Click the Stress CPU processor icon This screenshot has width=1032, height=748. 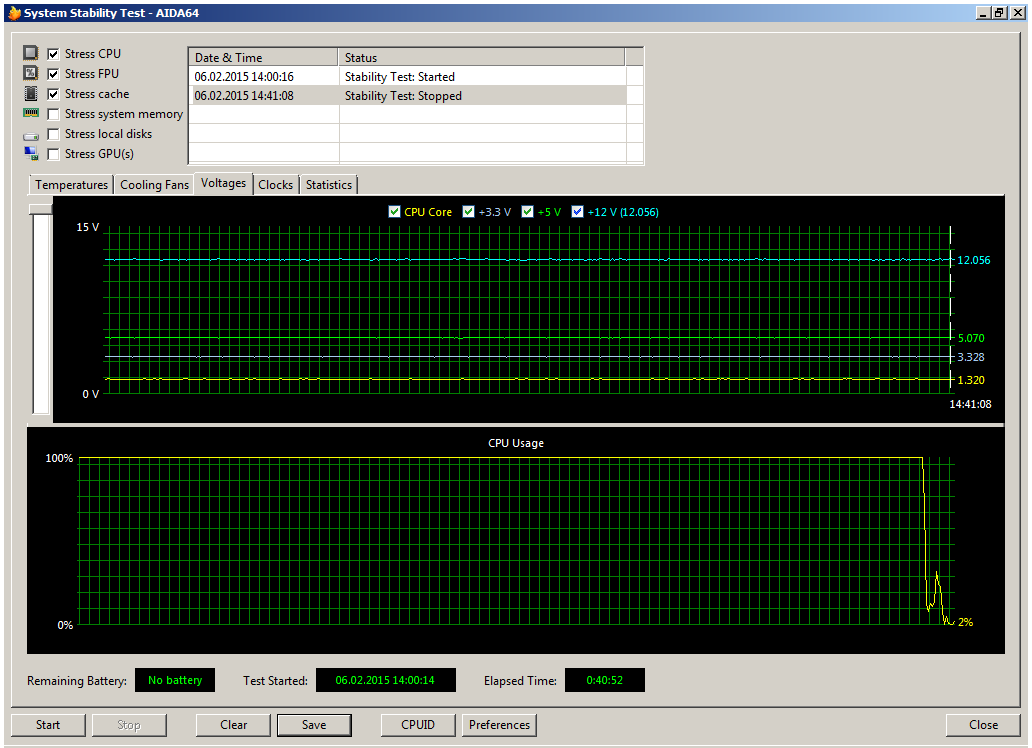pos(31,53)
